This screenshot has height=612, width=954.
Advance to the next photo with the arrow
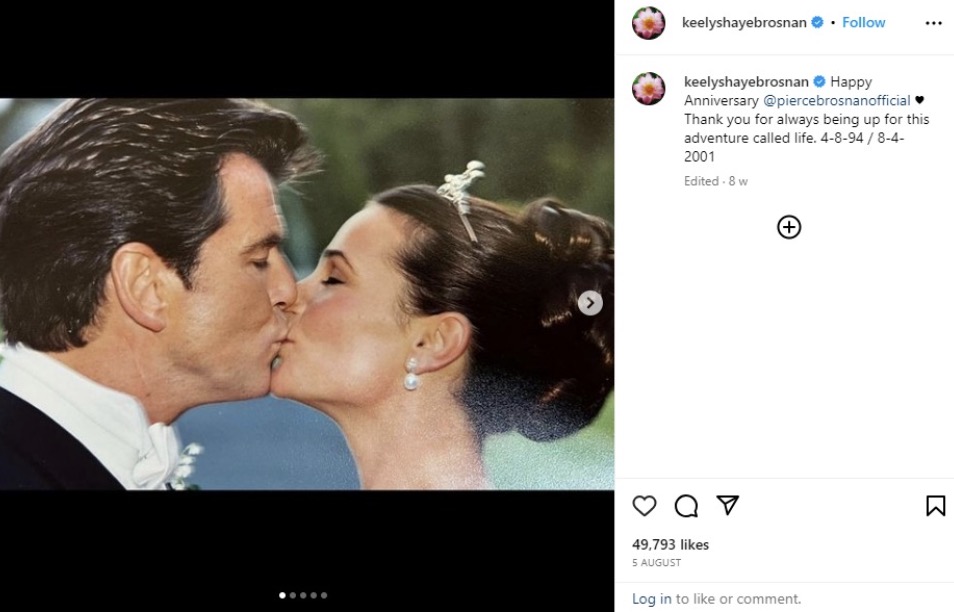(590, 303)
